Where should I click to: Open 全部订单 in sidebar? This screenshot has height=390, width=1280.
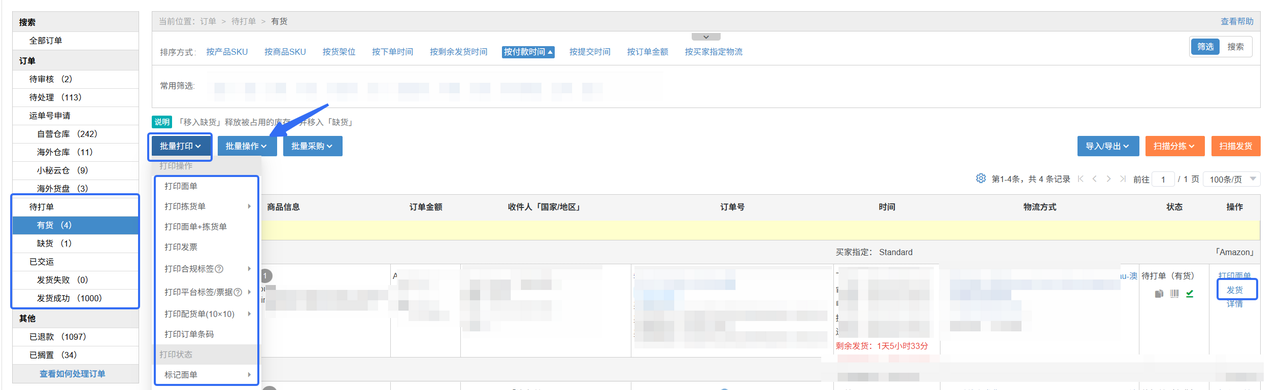[x=76, y=40]
